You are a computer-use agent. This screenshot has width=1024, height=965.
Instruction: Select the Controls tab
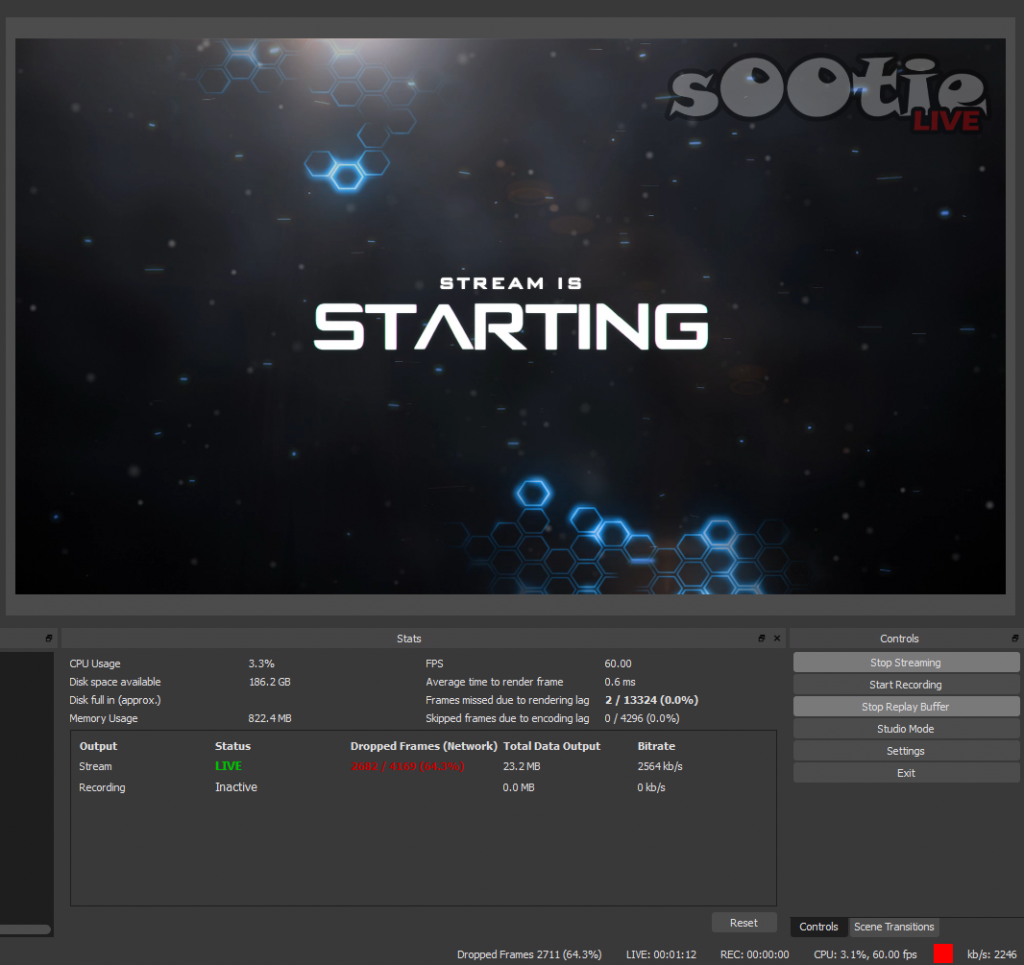tap(819, 927)
